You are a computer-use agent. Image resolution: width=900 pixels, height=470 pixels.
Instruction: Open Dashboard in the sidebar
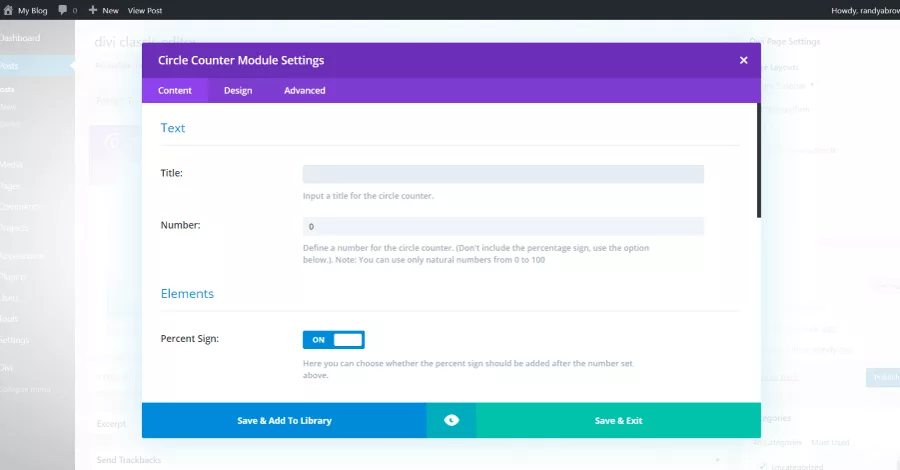click(x=20, y=38)
